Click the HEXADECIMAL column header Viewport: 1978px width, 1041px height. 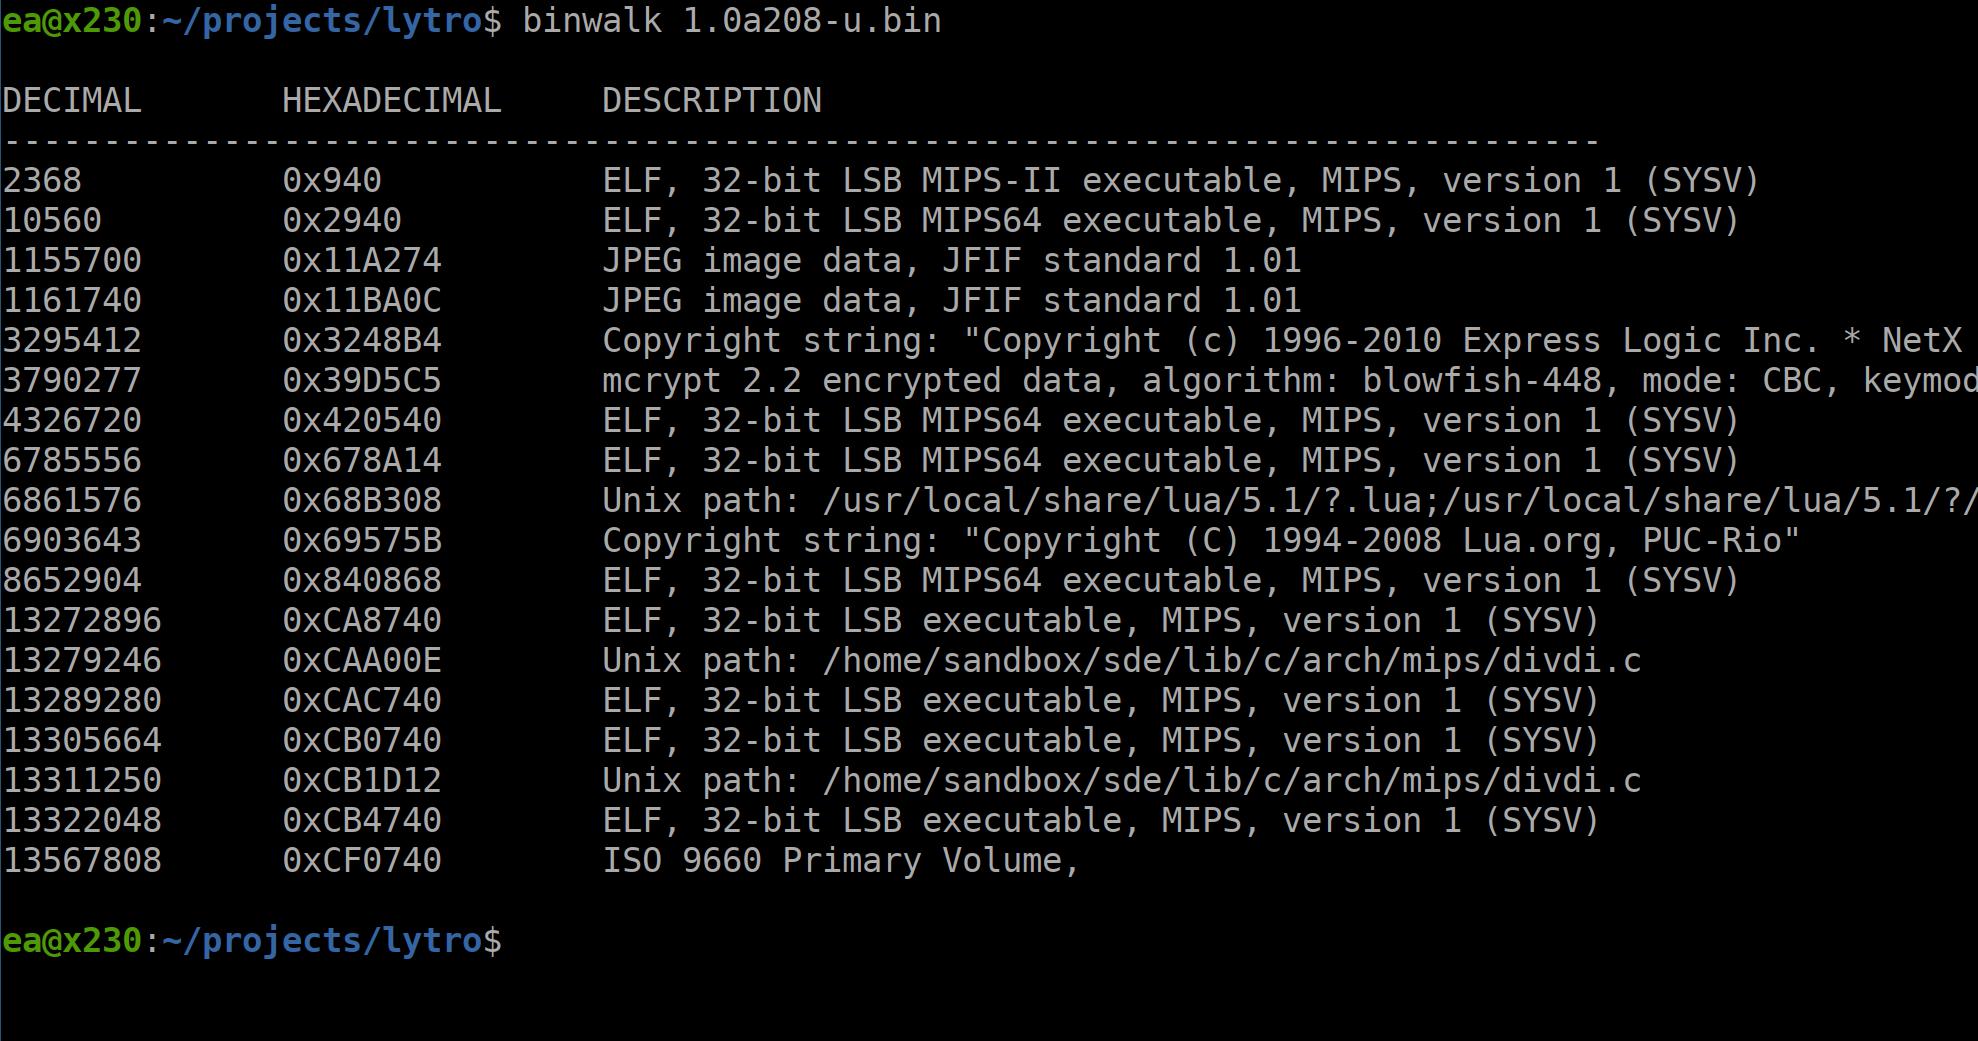[392, 100]
